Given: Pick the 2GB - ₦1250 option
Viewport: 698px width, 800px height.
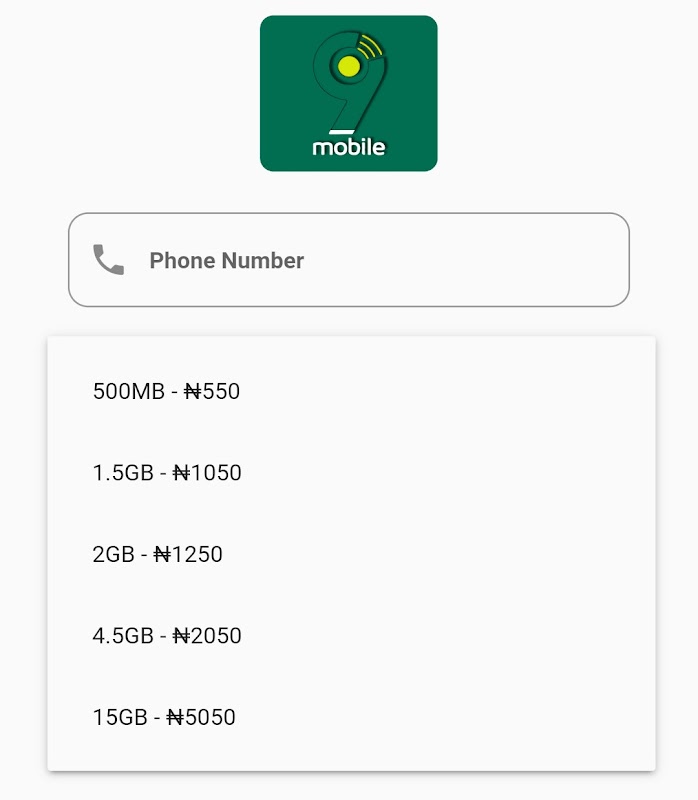Looking at the screenshot, I should 351,554.
